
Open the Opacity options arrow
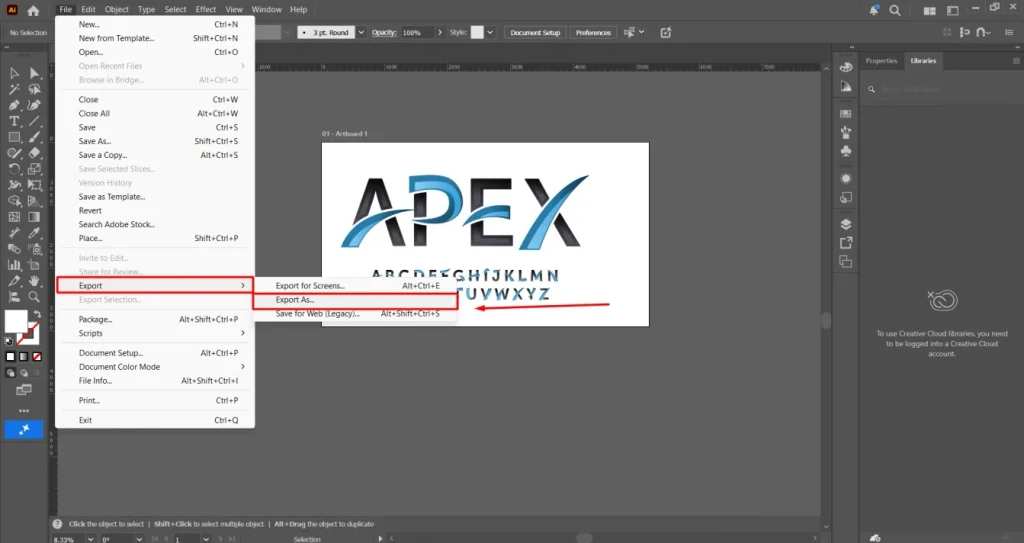tap(440, 32)
